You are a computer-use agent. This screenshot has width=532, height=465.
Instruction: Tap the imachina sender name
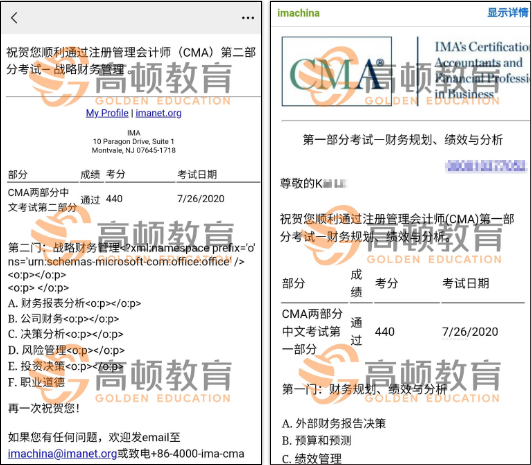[298, 13]
